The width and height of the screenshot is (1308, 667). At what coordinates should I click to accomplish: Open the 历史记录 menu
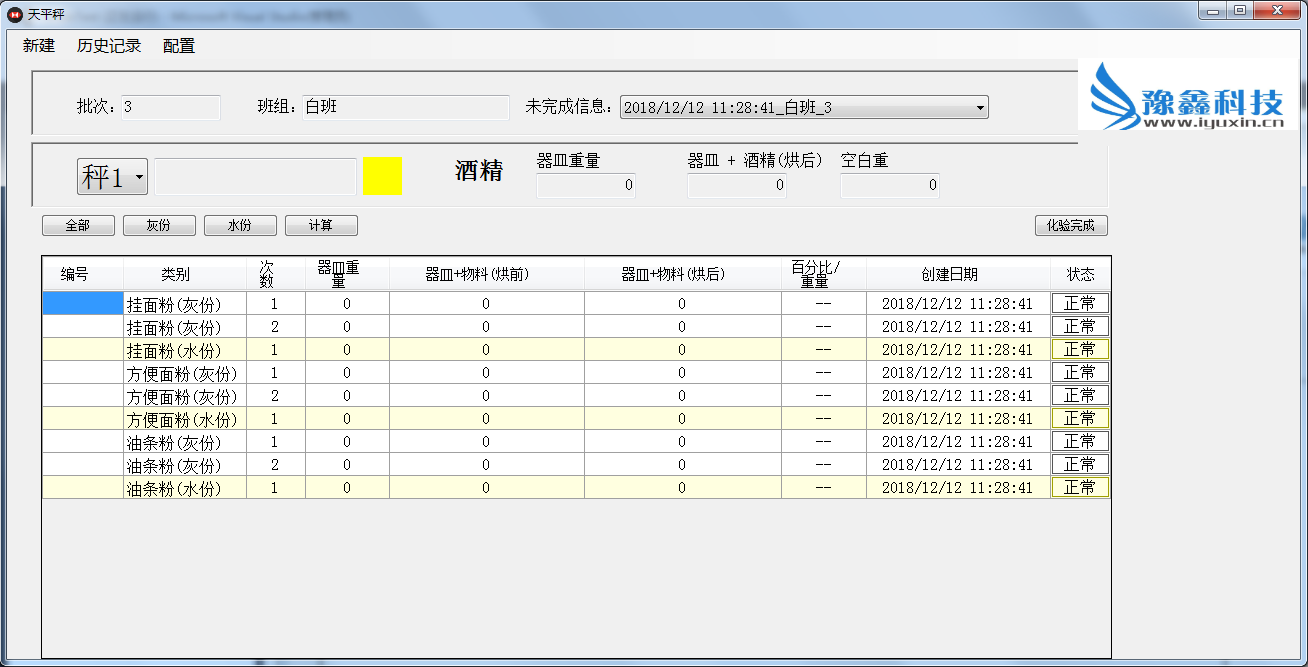(109, 46)
